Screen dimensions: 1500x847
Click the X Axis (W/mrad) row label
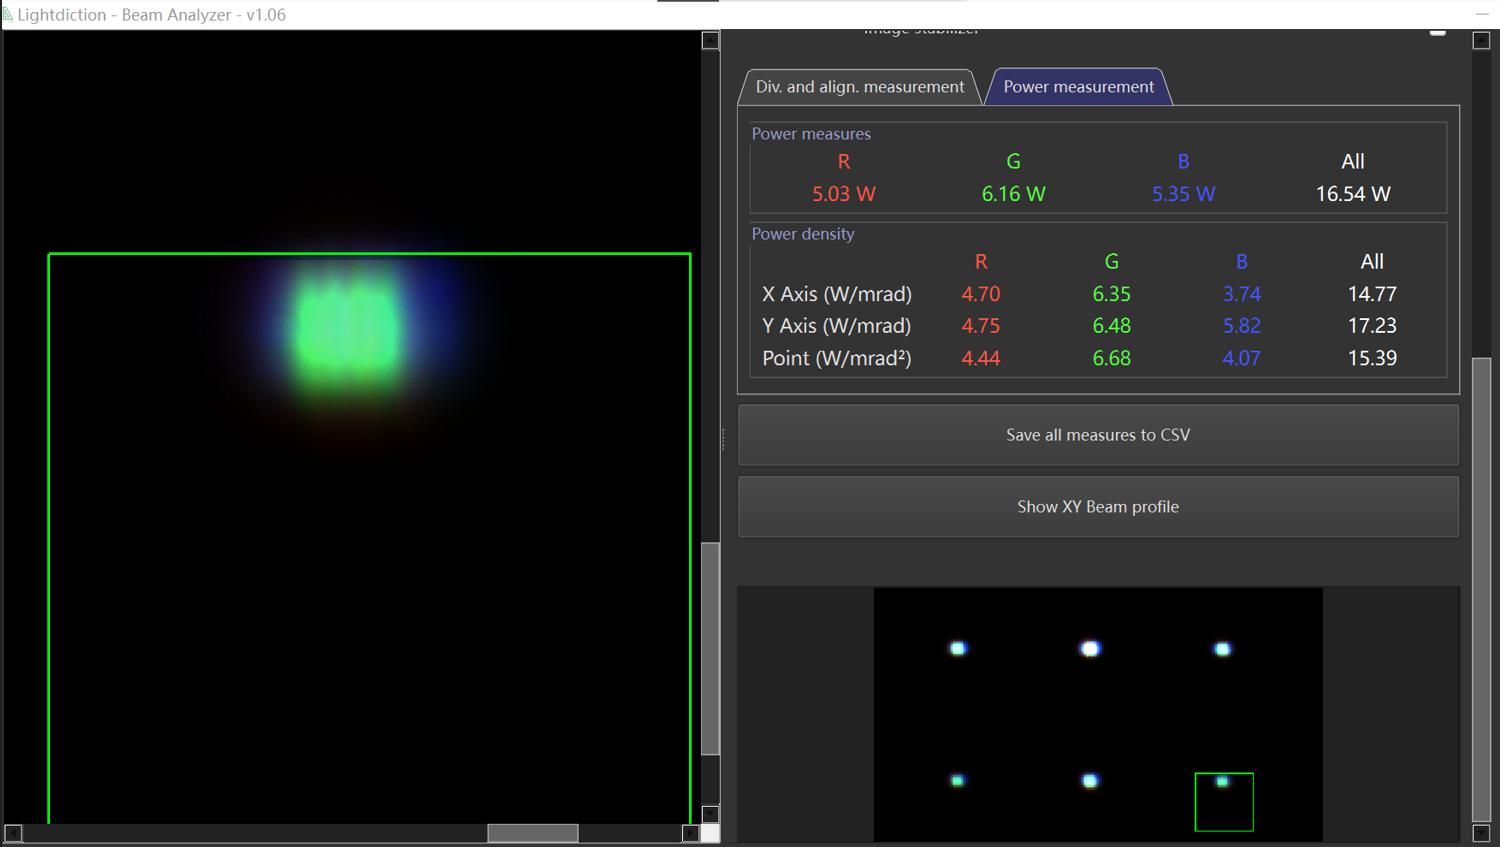tap(837, 294)
